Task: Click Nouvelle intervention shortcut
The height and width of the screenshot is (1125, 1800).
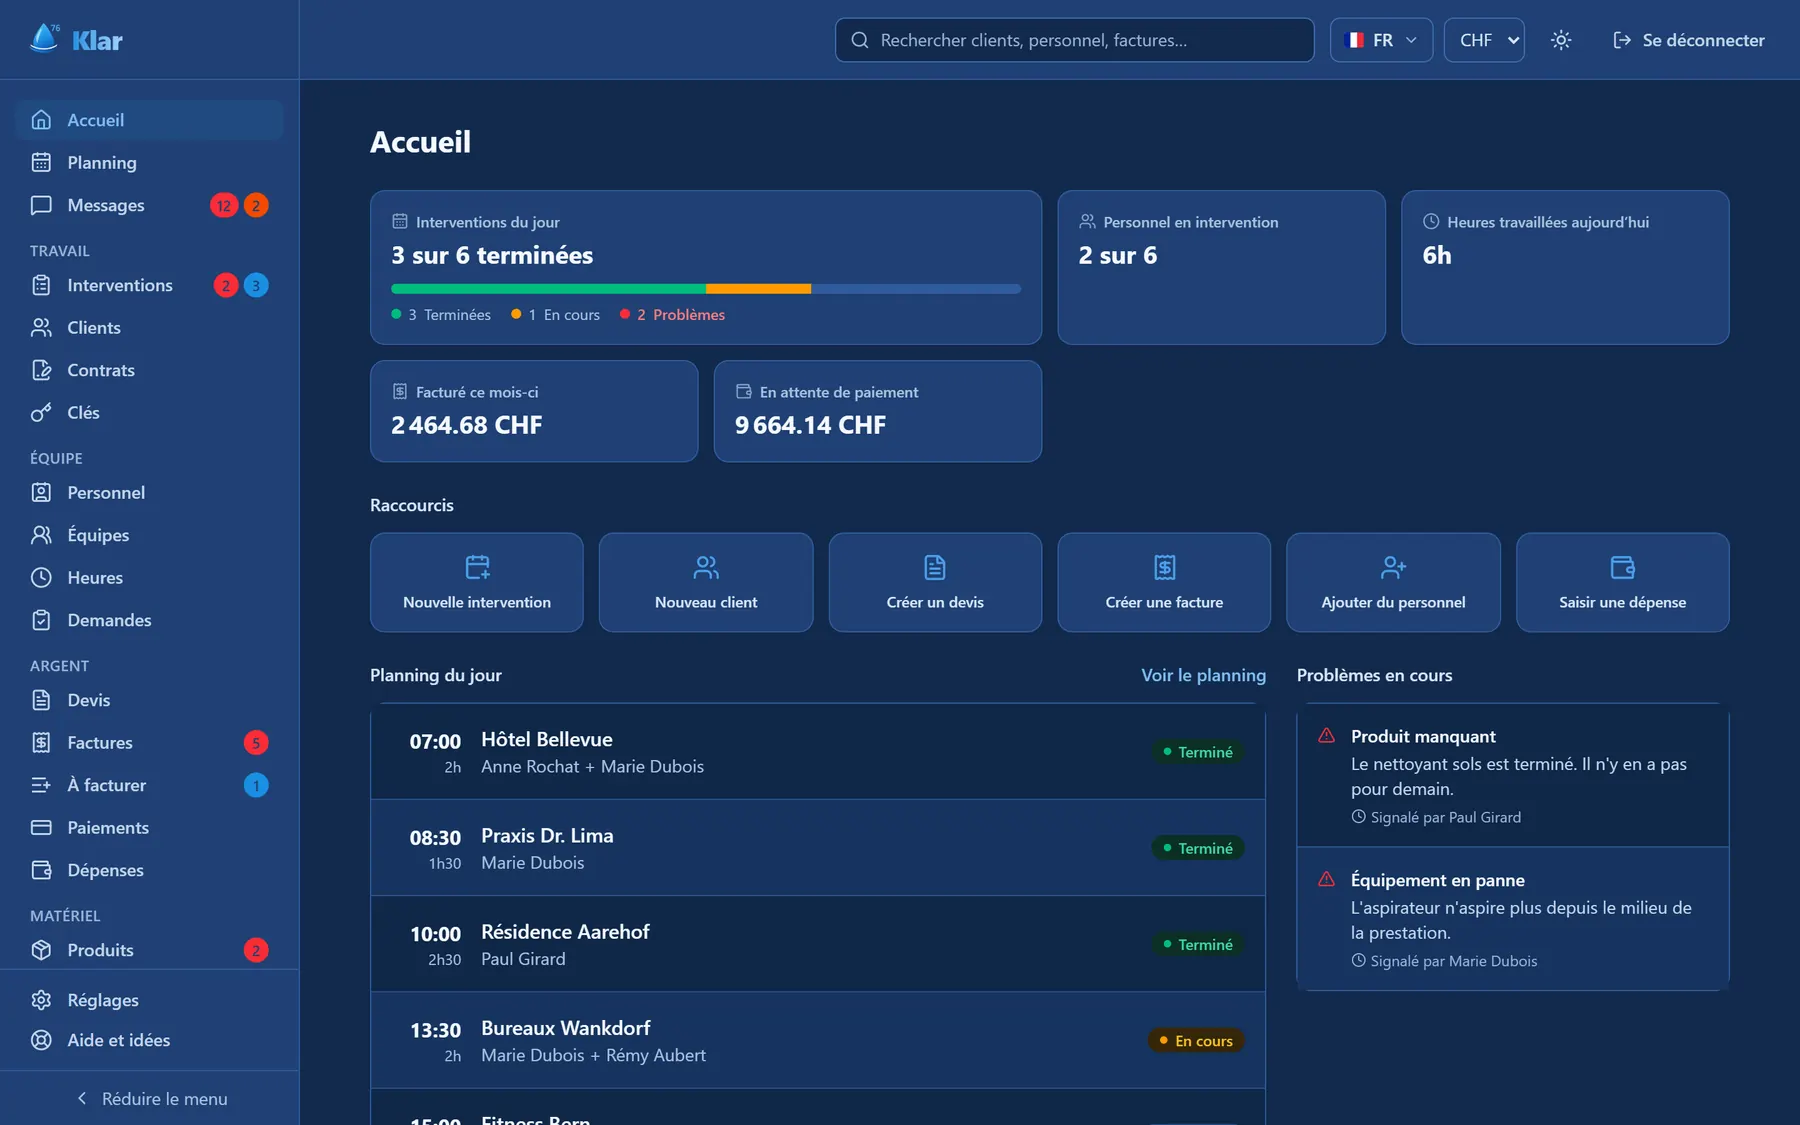Action: point(477,582)
